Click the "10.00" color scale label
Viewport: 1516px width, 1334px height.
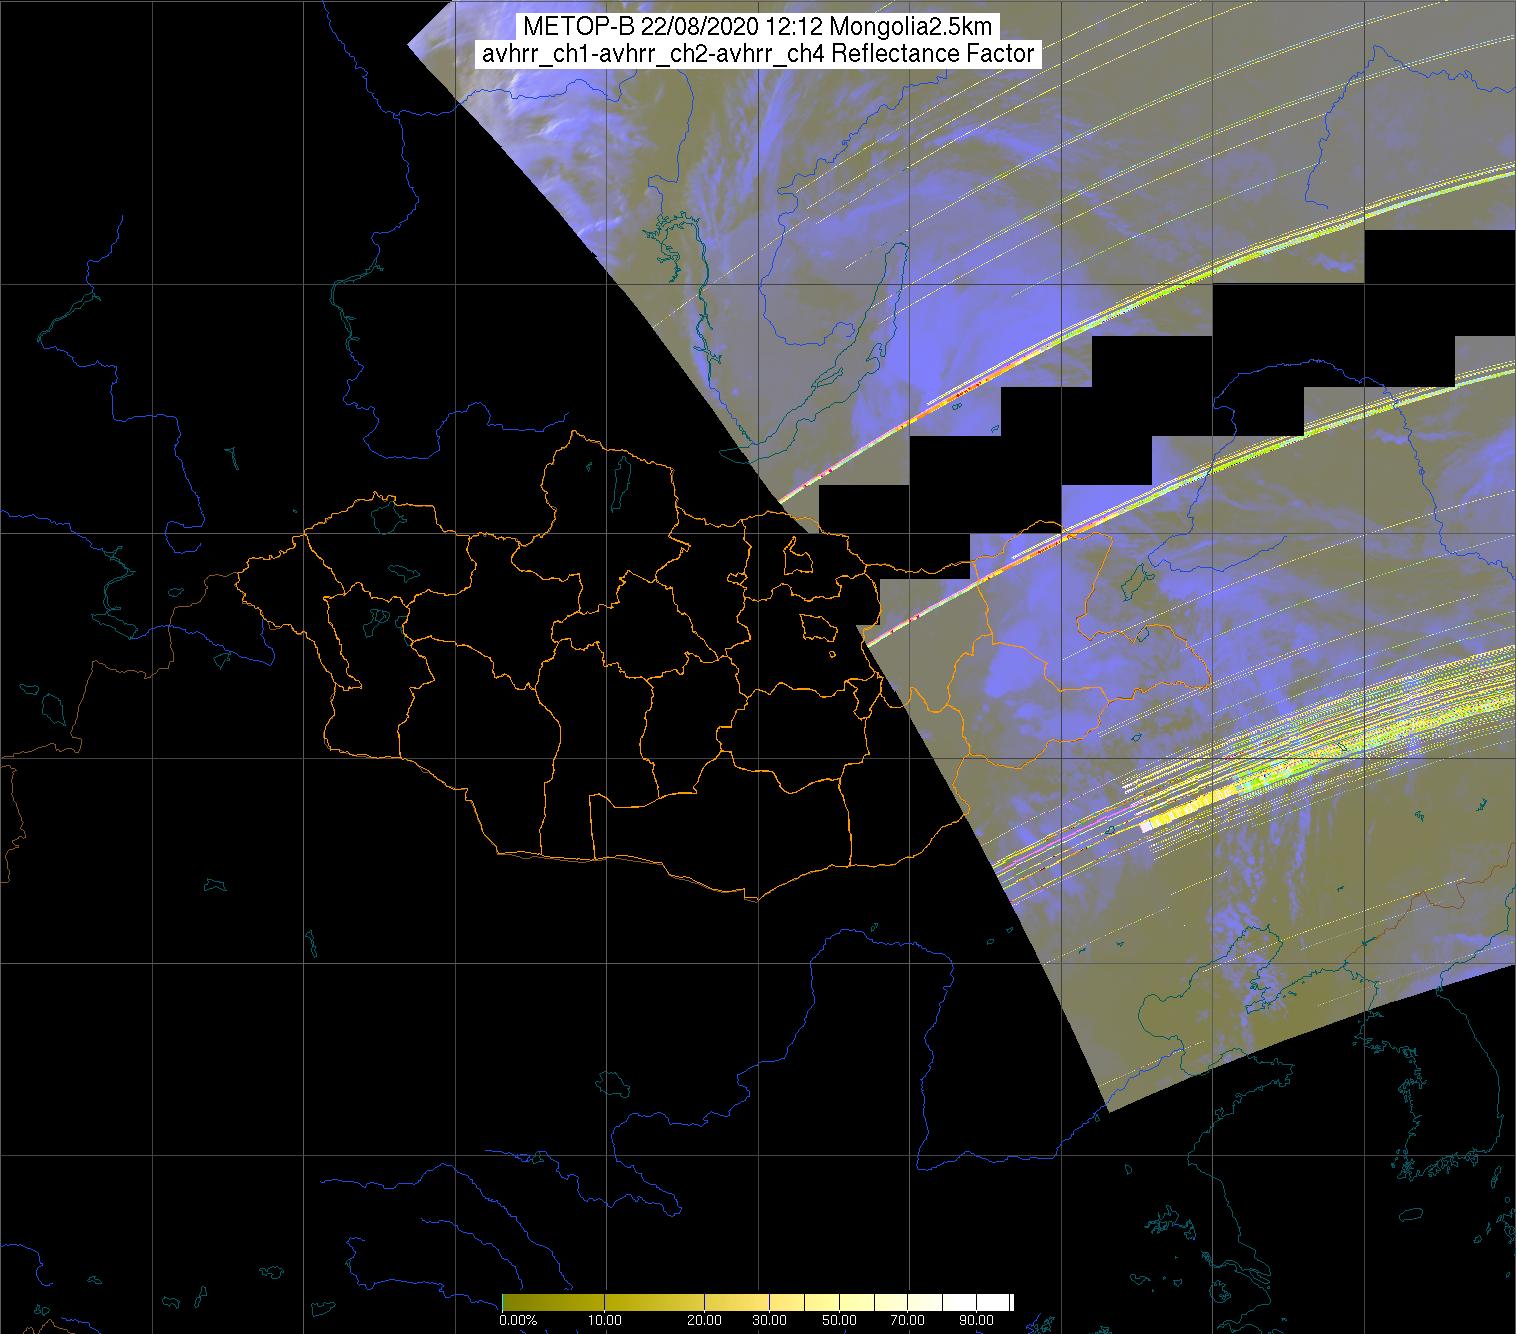(x=606, y=1320)
